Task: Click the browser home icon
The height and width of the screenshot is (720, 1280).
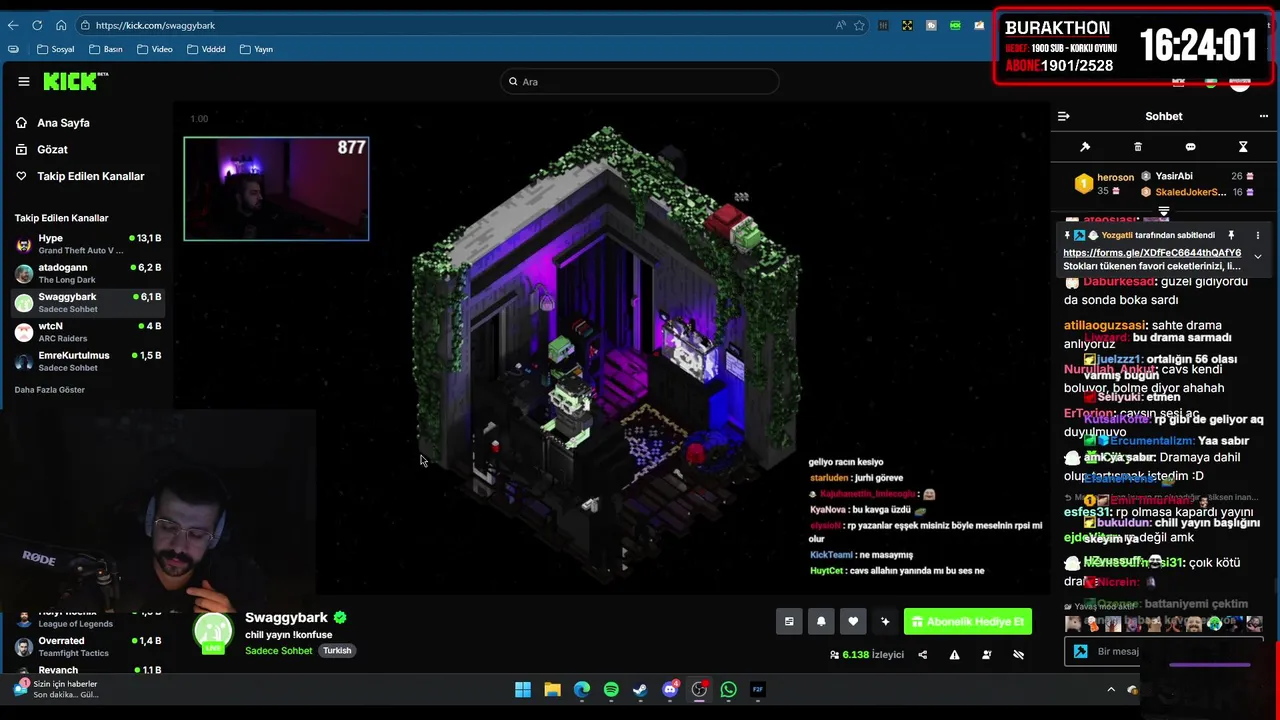Action: click(x=61, y=25)
